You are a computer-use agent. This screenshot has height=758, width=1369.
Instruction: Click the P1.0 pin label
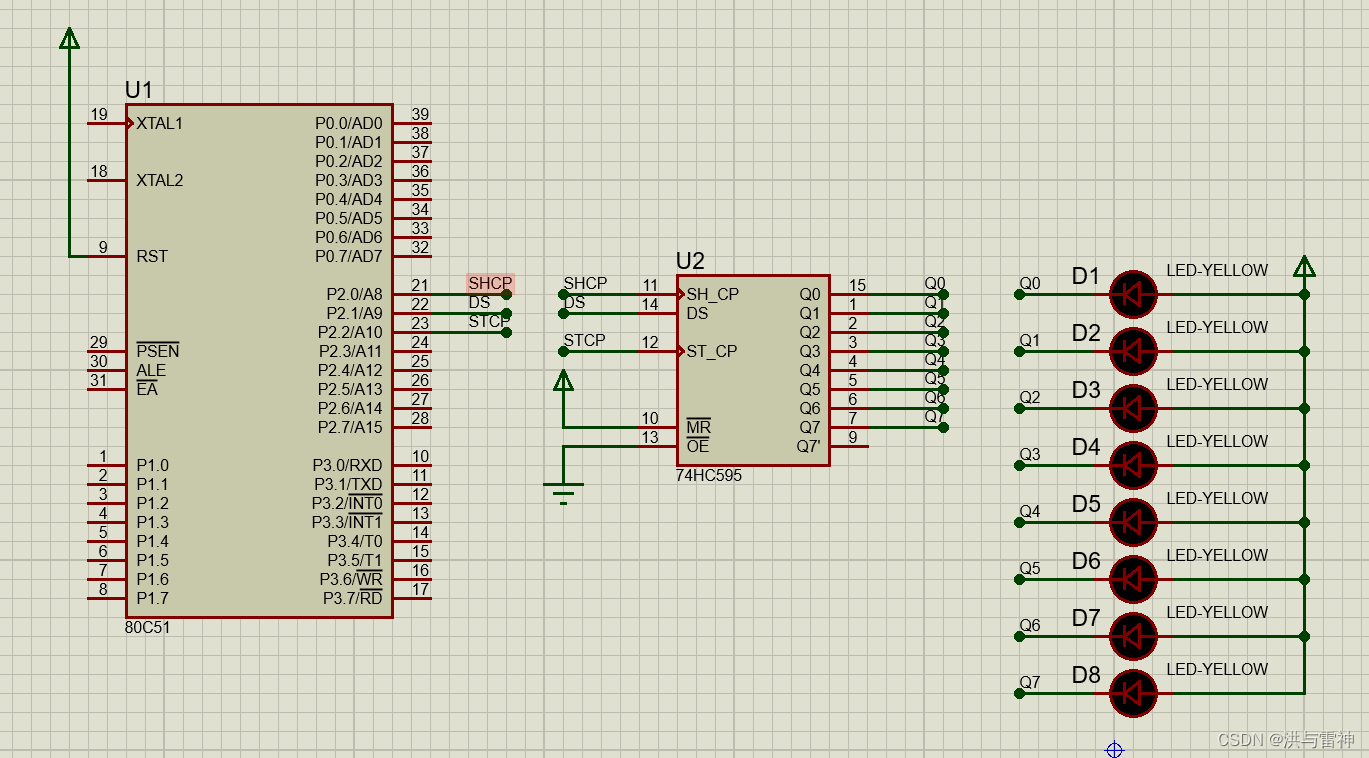tap(152, 466)
